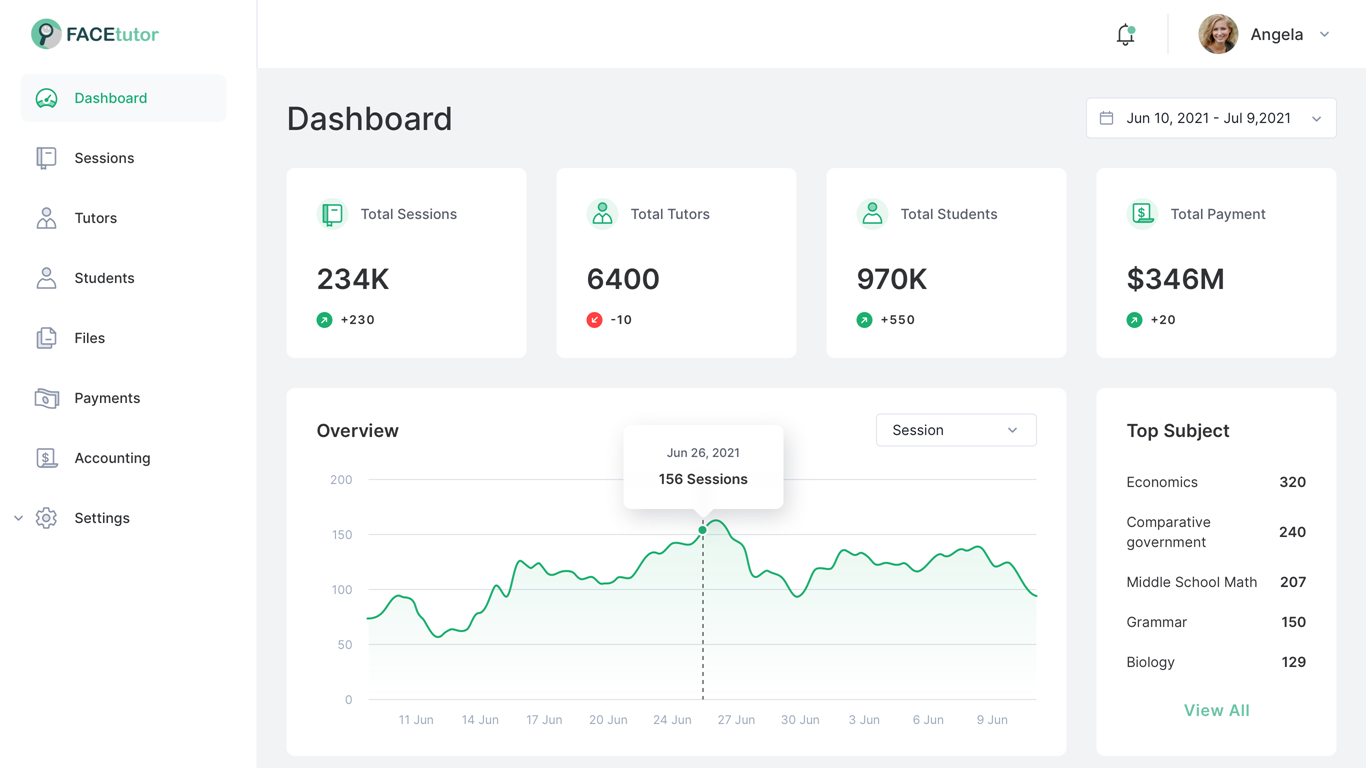Click the Settings gear icon
The width and height of the screenshot is (1366, 768).
(46, 518)
